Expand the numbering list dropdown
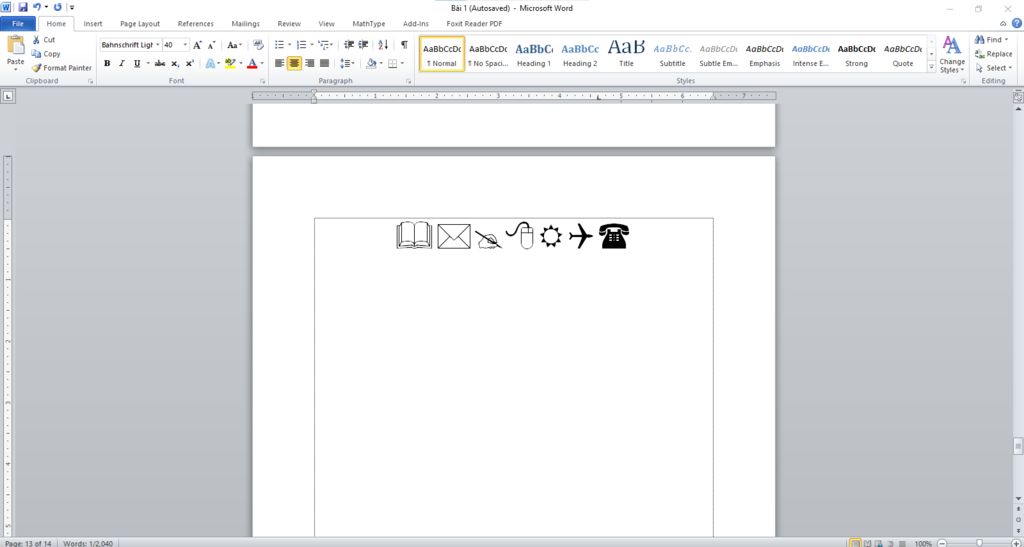Screen dimensions: 1024x547 click(312, 45)
